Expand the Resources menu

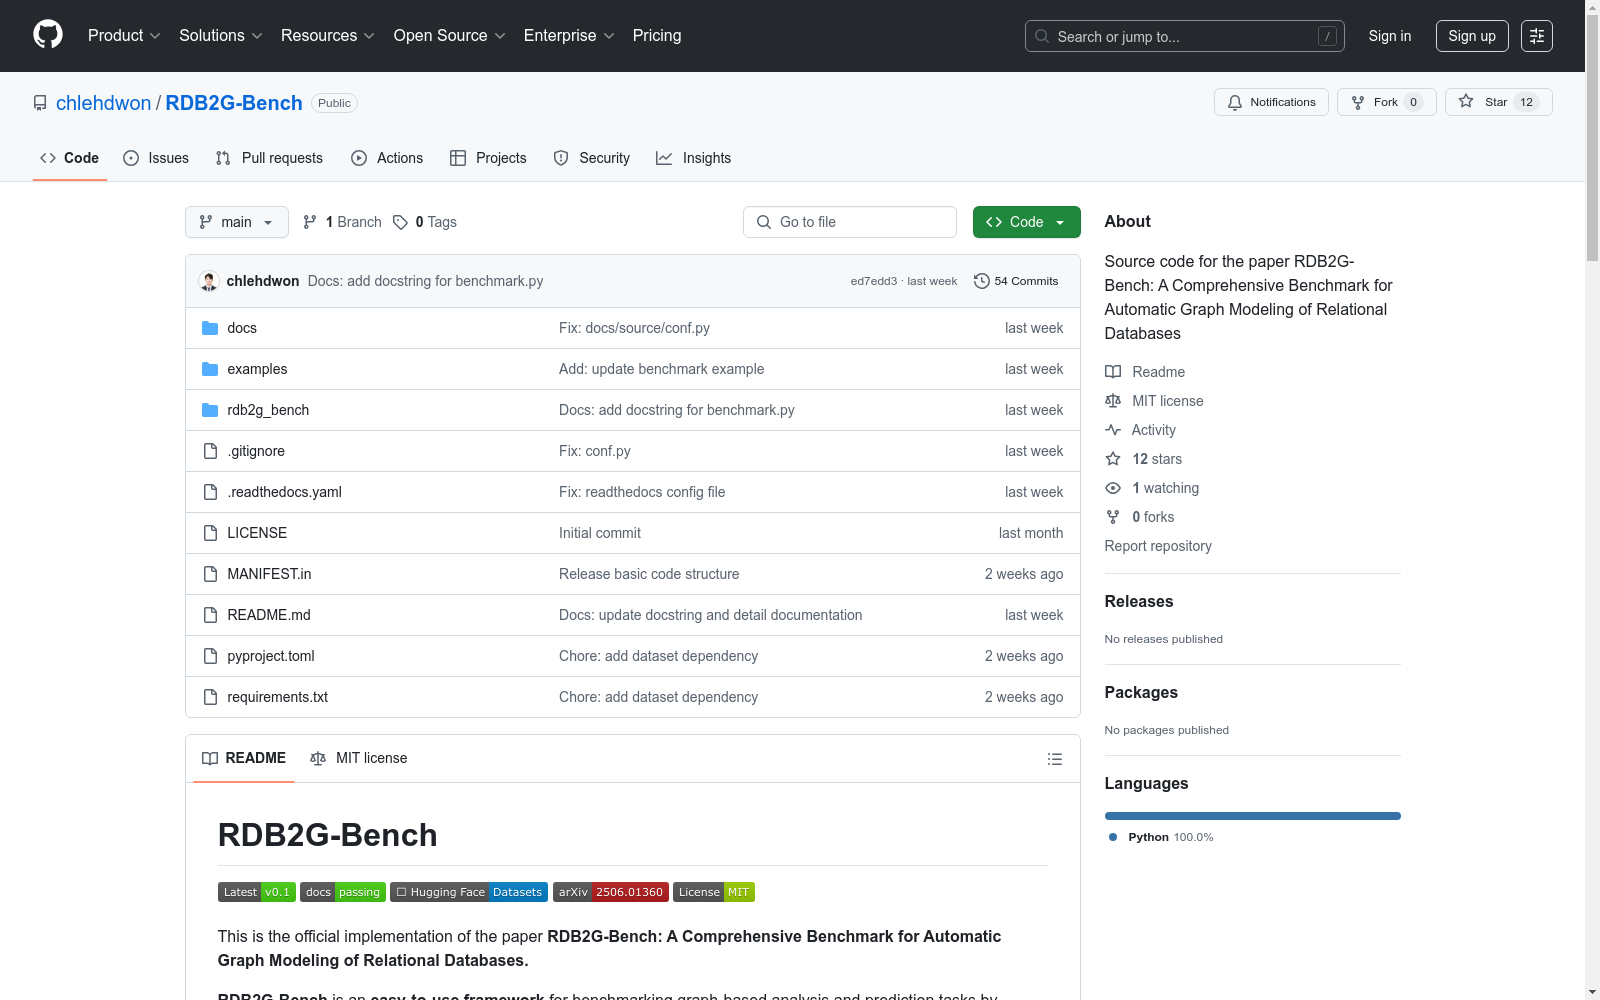328,35
